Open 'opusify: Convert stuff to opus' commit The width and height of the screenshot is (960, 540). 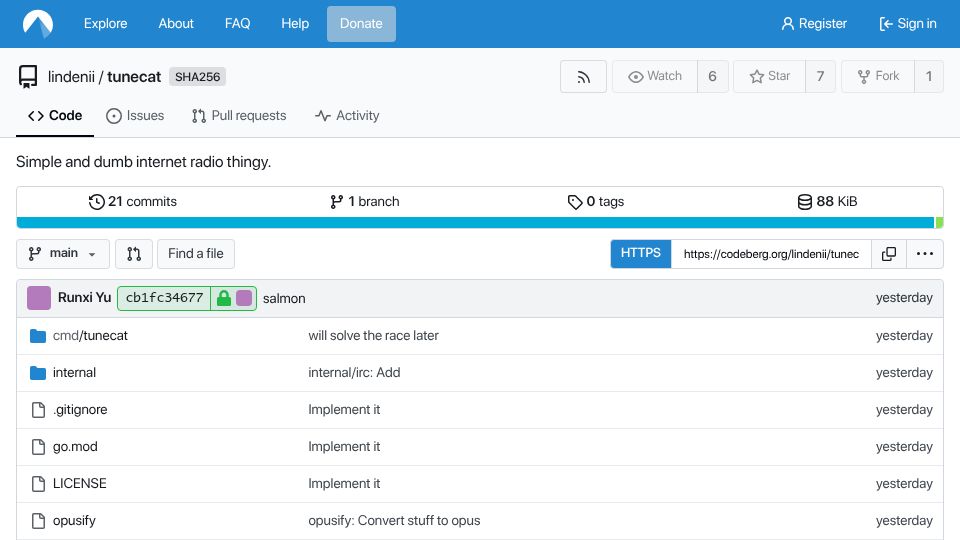coord(394,521)
